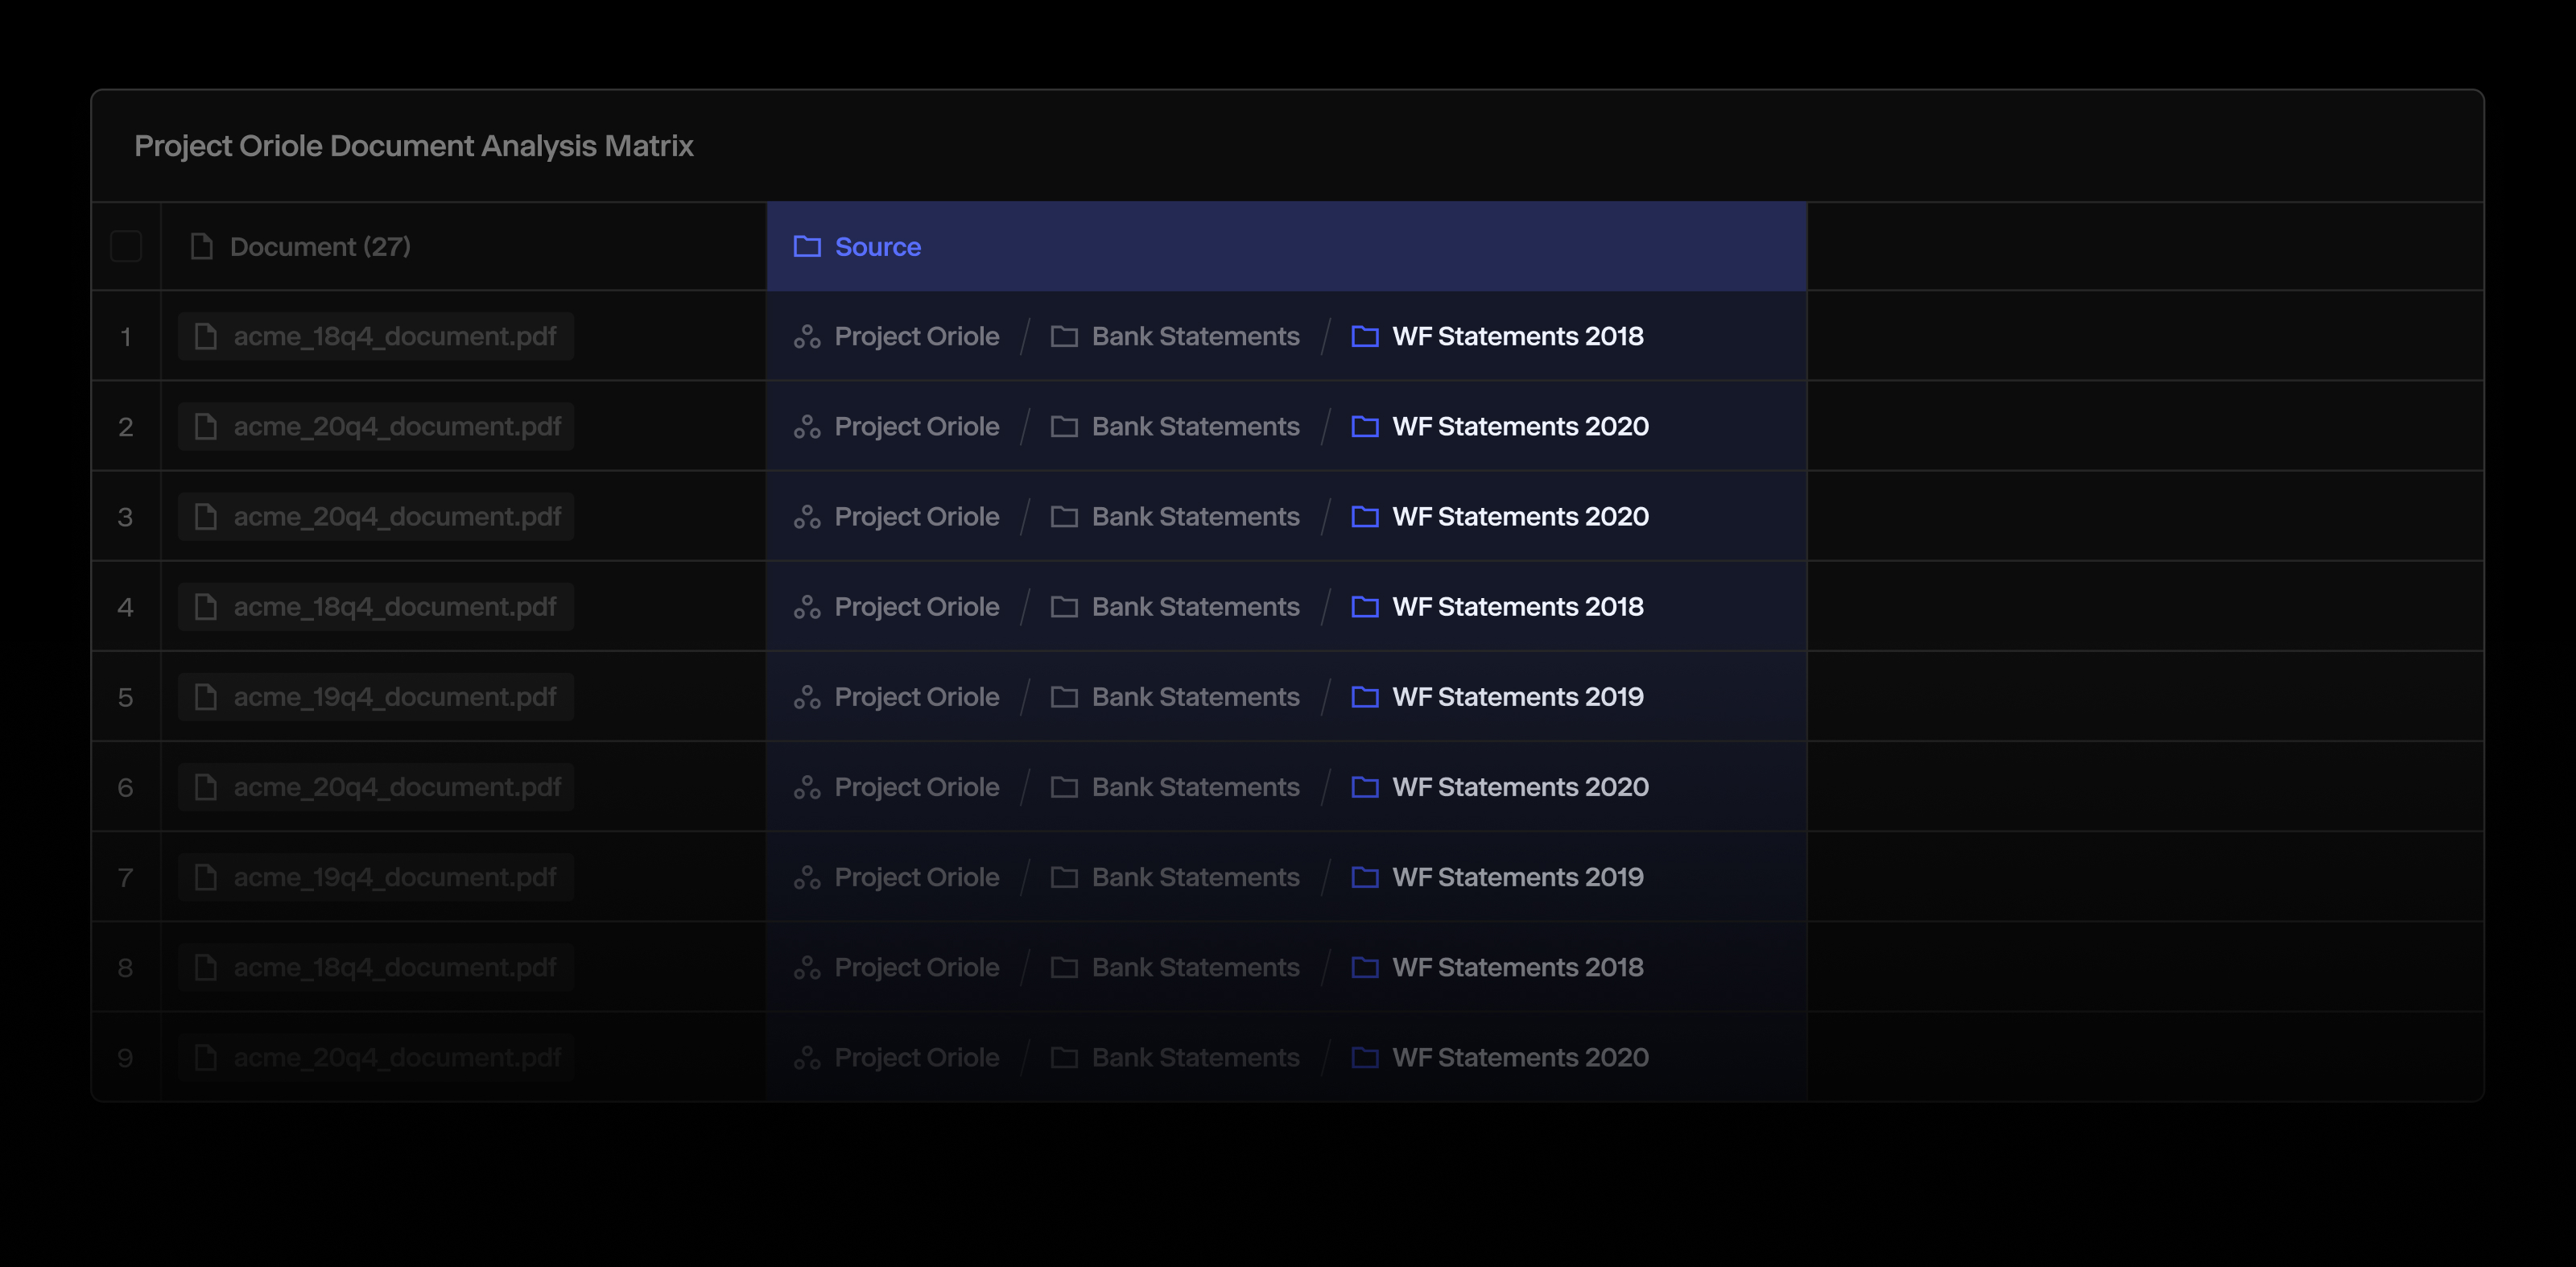Click the Project Oriole workspace icon in row 1
This screenshot has height=1267, width=2576.
tap(807, 337)
